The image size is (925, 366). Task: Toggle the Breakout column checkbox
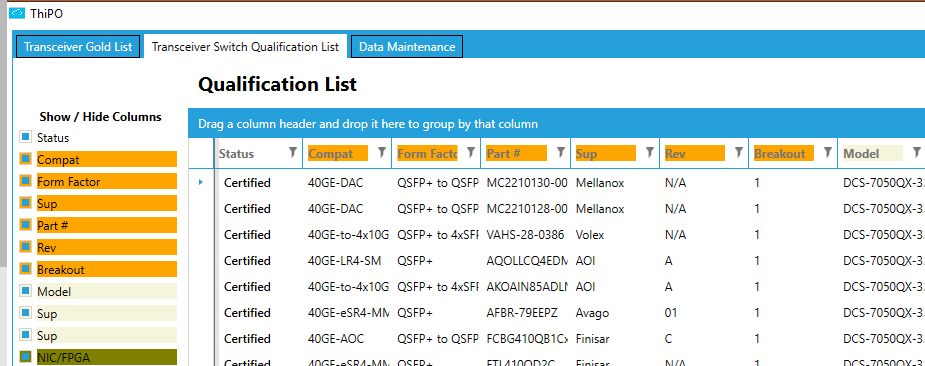click(x=25, y=269)
